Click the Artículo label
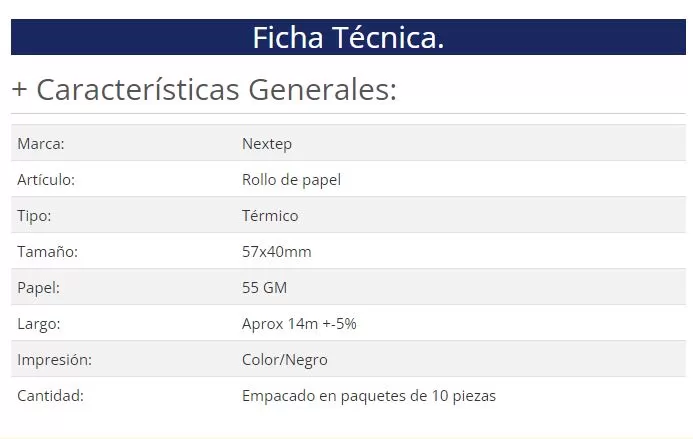Viewport: 693px width, 439px height. (46, 180)
